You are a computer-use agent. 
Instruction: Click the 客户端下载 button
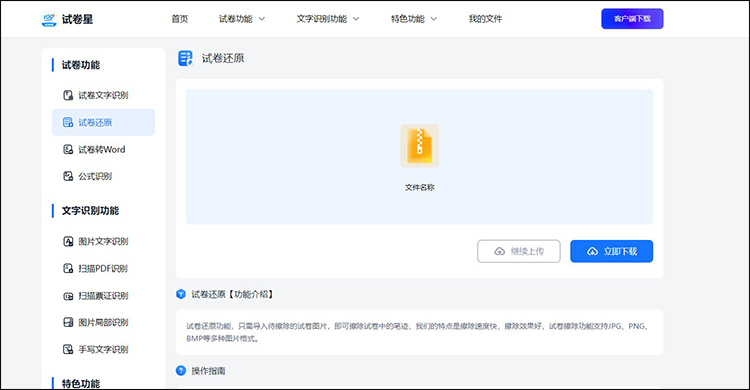632,19
